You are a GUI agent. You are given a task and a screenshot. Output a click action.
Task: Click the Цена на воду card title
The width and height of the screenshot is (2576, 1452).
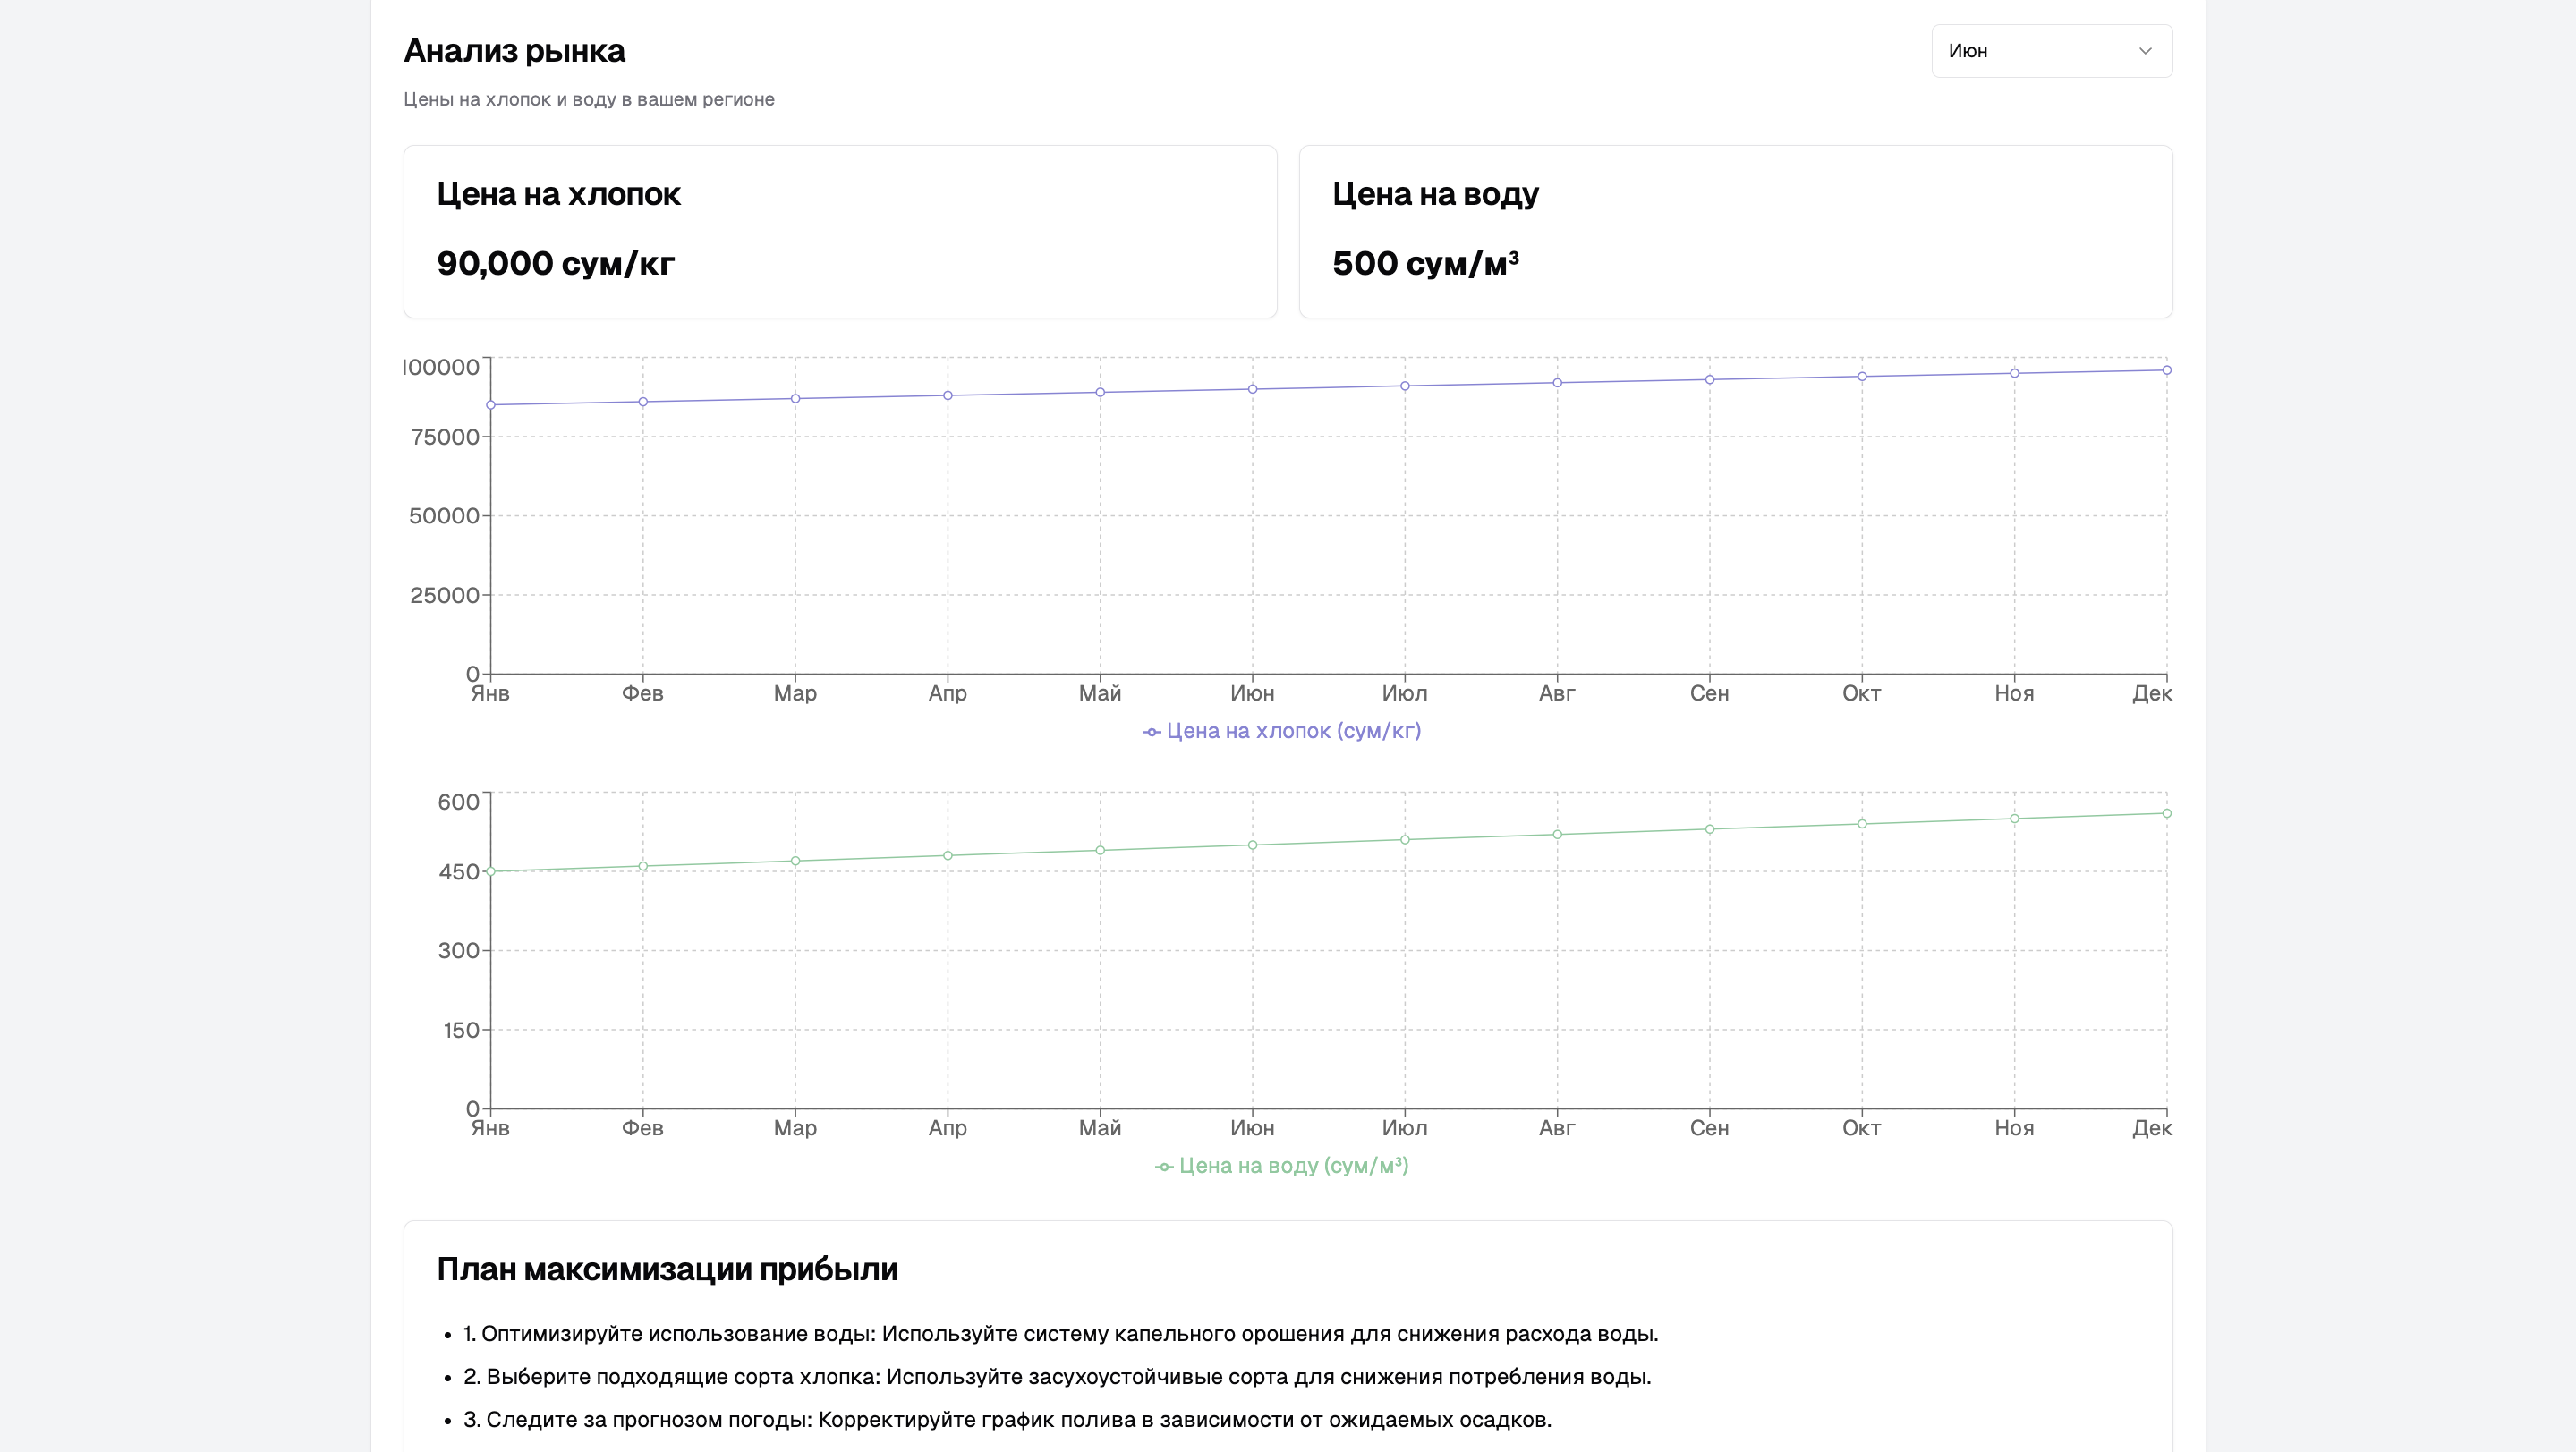pos(1435,194)
